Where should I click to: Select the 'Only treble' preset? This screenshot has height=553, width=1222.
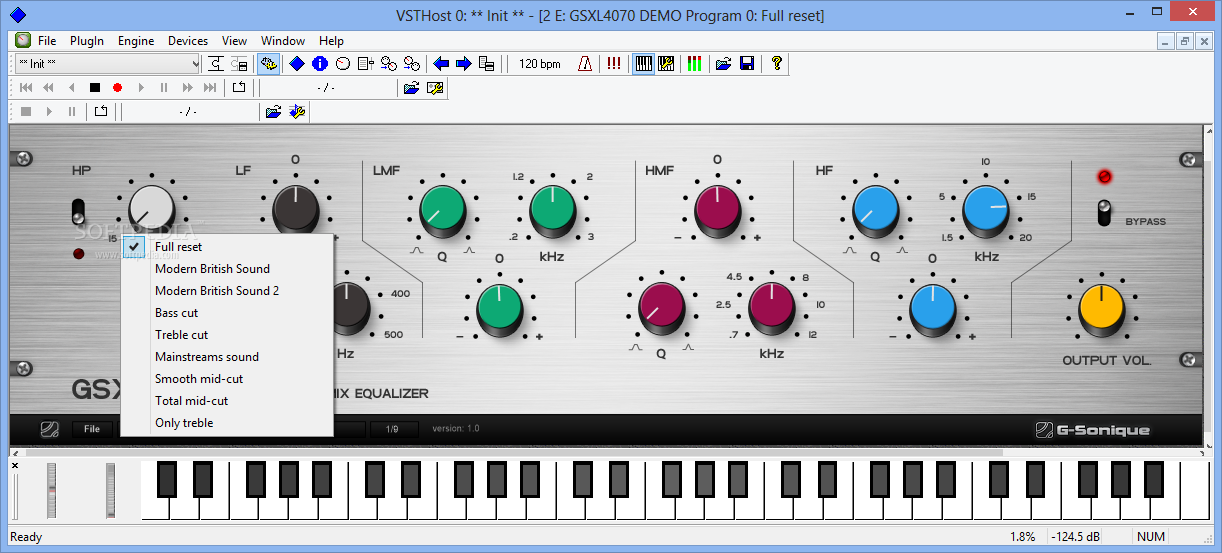227,422
